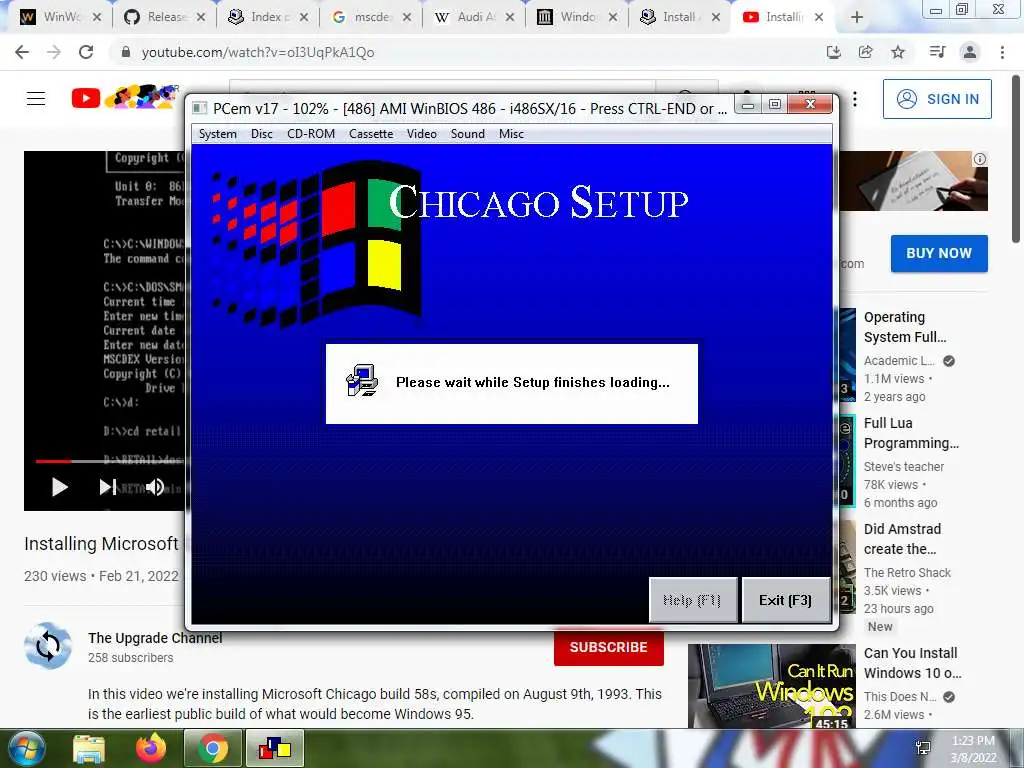Open Did Amstrad create the video

[903, 539]
